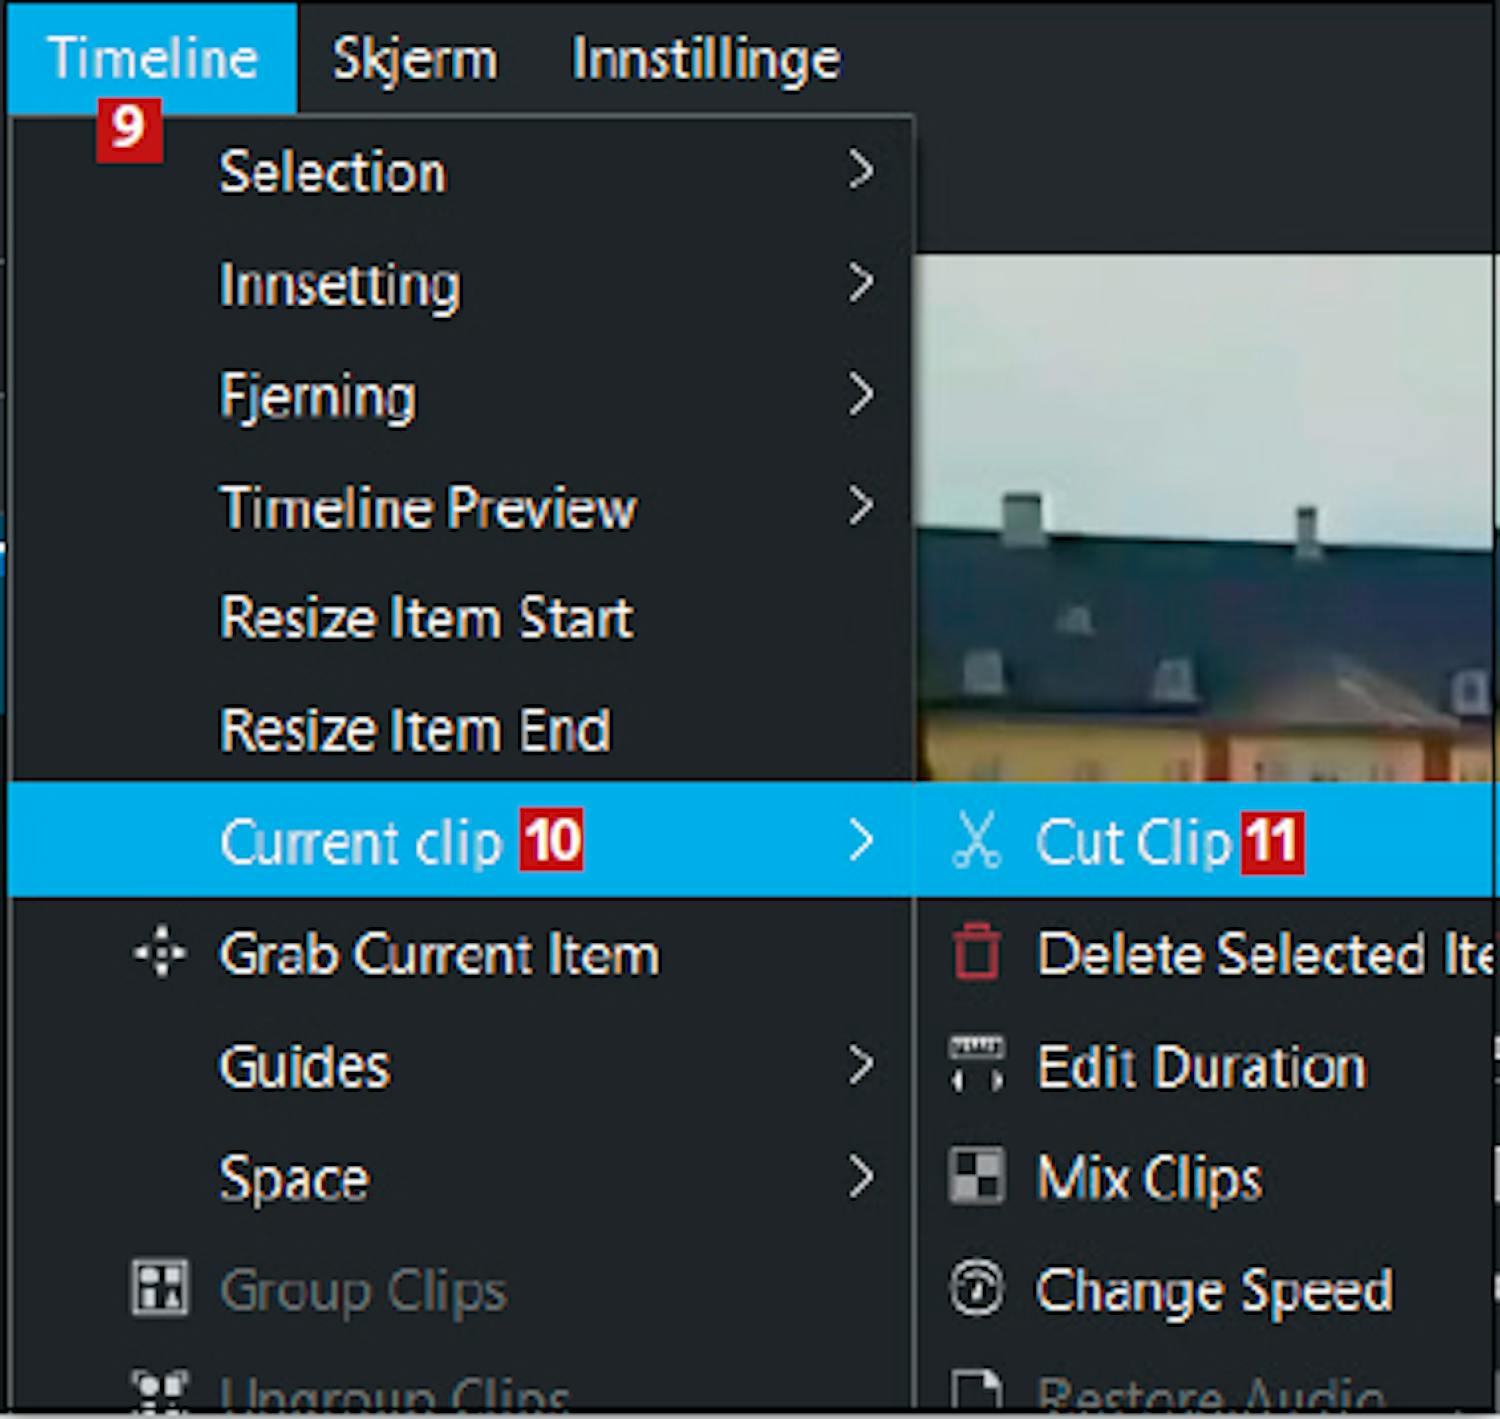The image size is (1500, 1419).
Task: Open the Timeline Preview submenu
Action: [x=428, y=507]
